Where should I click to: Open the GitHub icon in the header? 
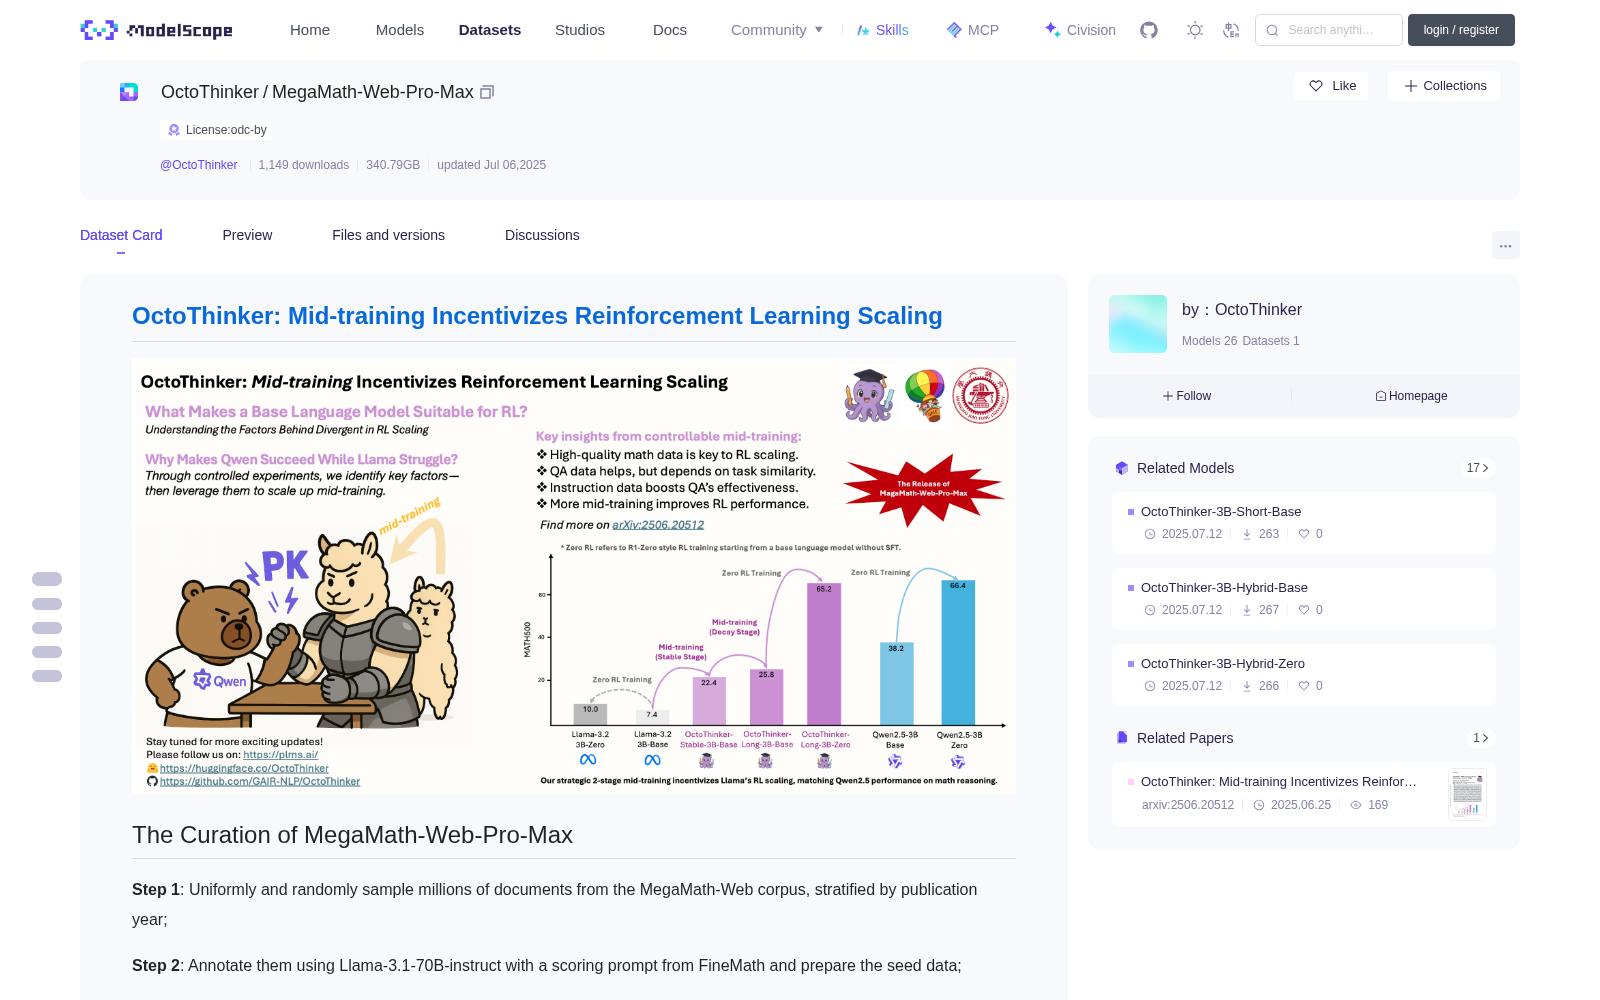click(x=1149, y=30)
